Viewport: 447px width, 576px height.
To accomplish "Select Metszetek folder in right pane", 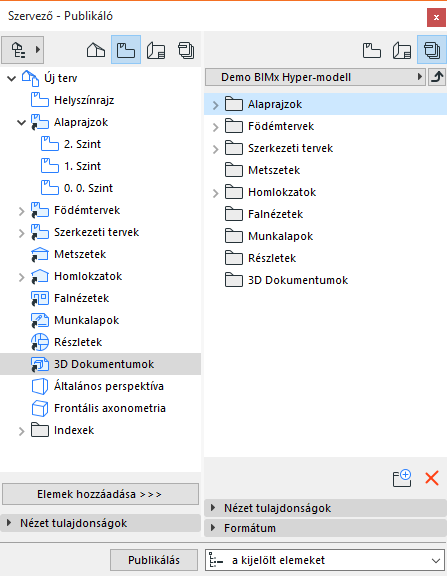I will tap(263, 170).
